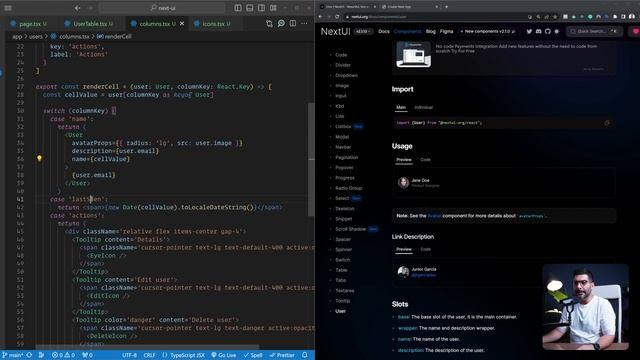Open changes compare icon in editor toolbar
The image size is (640, 360).
[269, 24]
